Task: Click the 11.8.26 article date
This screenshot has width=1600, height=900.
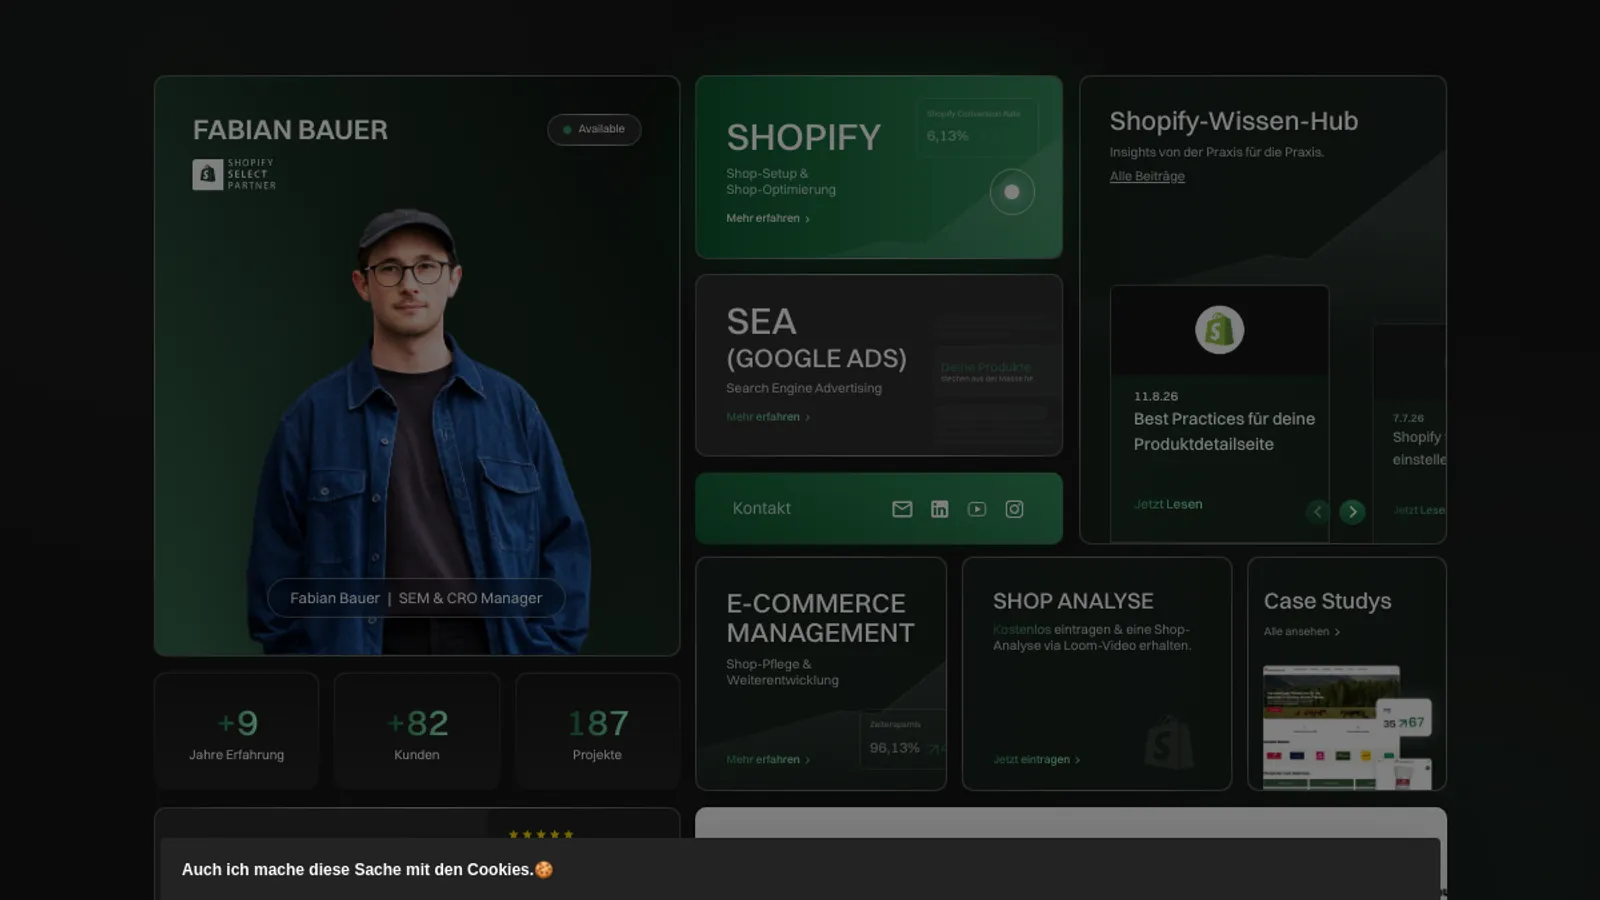Action: point(1156,396)
